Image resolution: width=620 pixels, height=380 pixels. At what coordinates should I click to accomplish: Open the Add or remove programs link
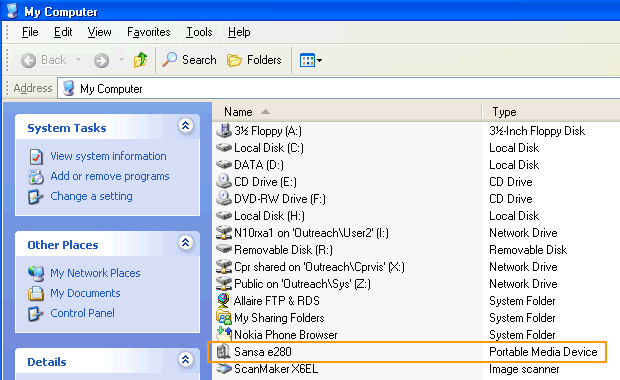click(110, 176)
